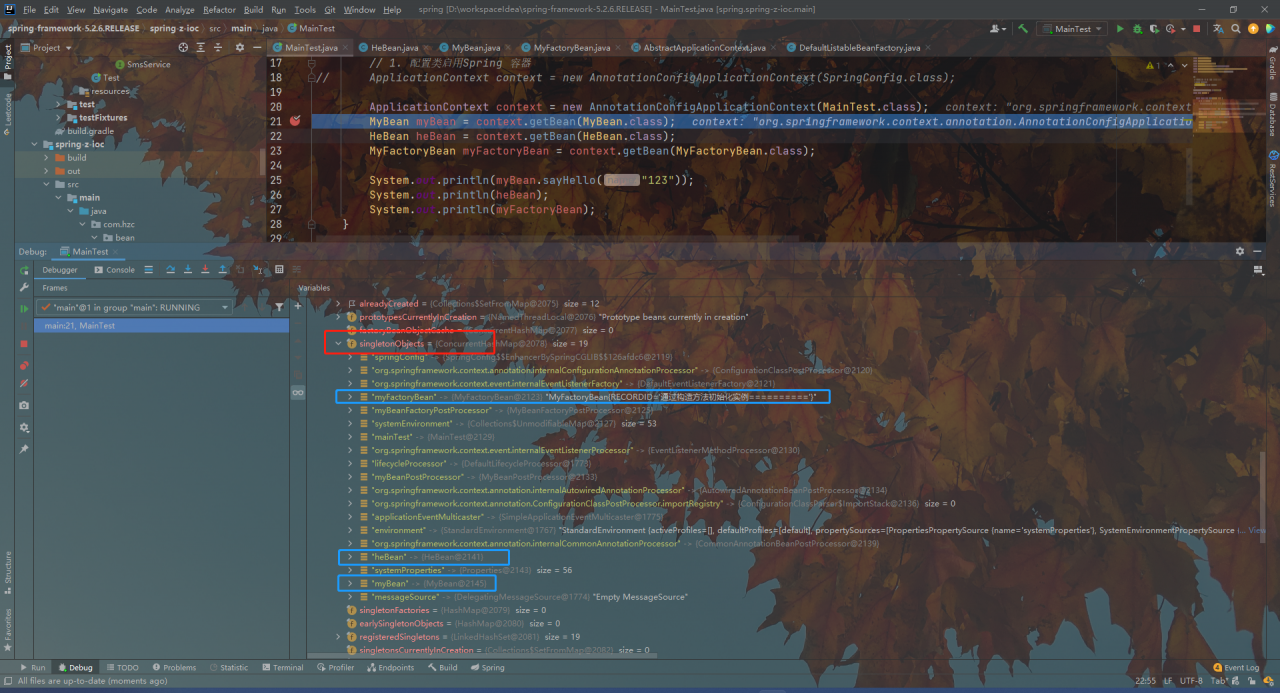Image resolution: width=1280 pixels, height=693 pixels.
Task: Rerun MainTest in the Debug panel
Action: 24,270
